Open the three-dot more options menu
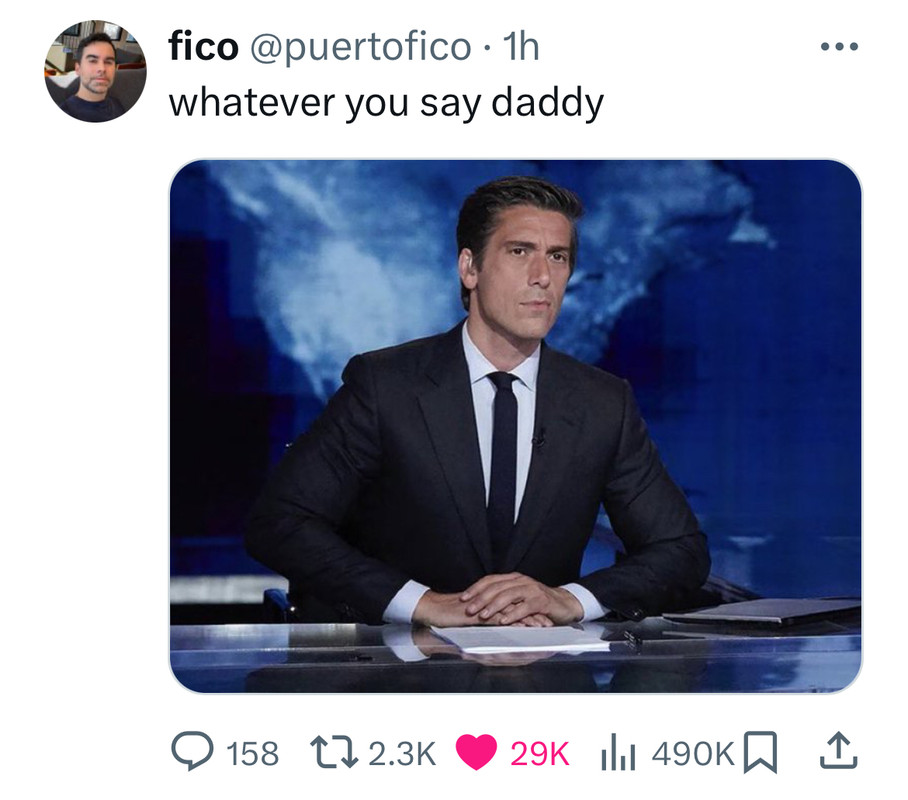908x800 pixels. [x=839, y=46]
